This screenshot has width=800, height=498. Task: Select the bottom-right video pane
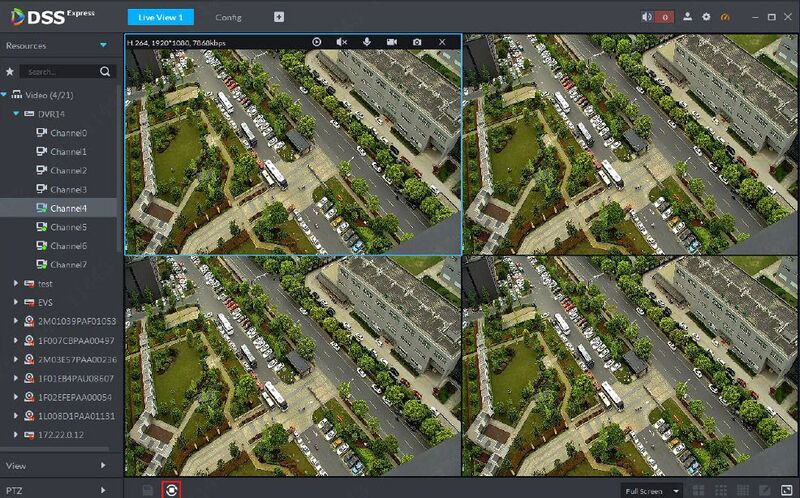pos(630,366)
